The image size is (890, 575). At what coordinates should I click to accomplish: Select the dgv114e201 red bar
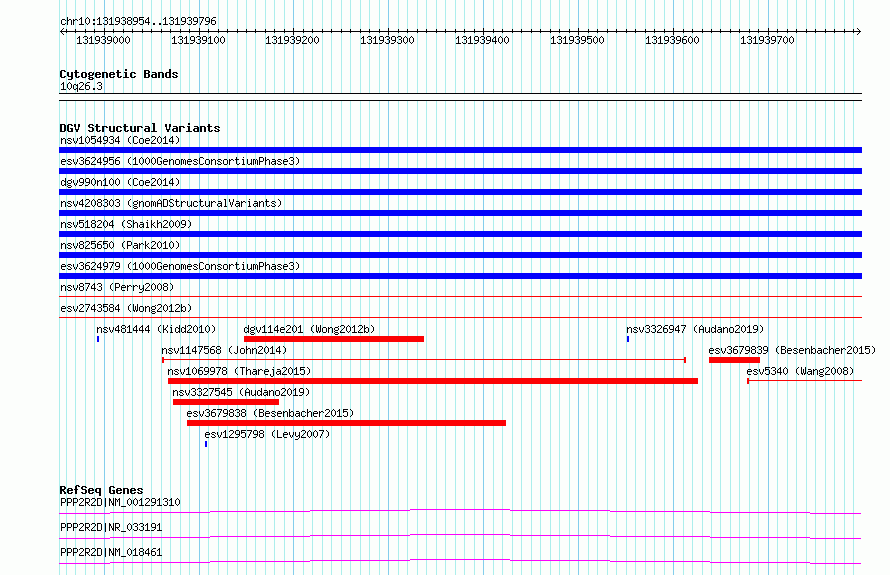pos(334,339)
